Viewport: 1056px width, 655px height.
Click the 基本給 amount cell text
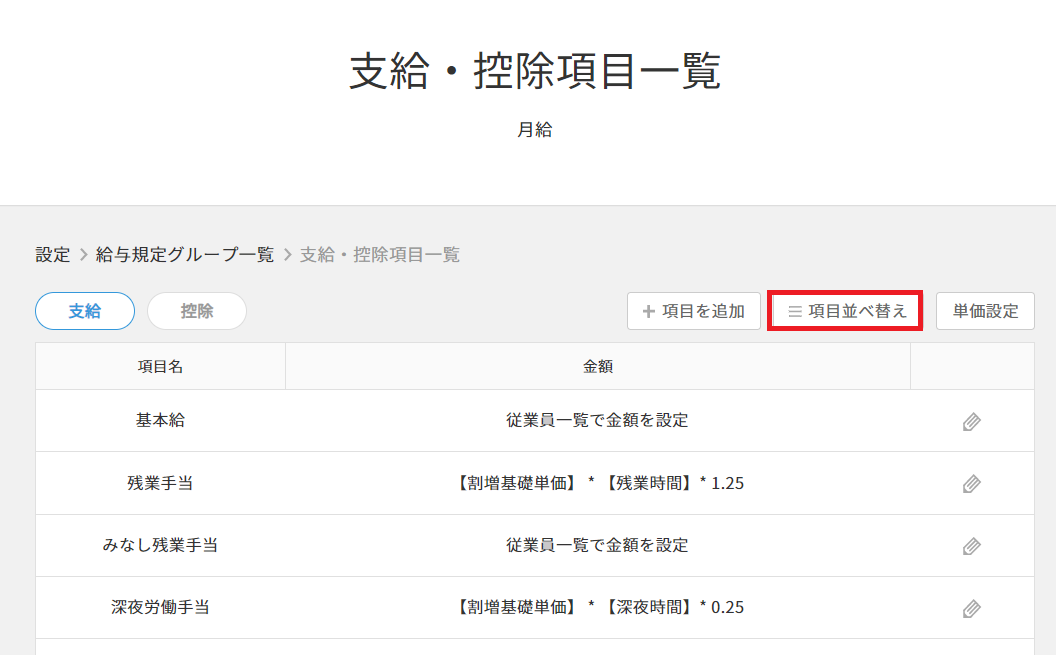tap(597, 420)
